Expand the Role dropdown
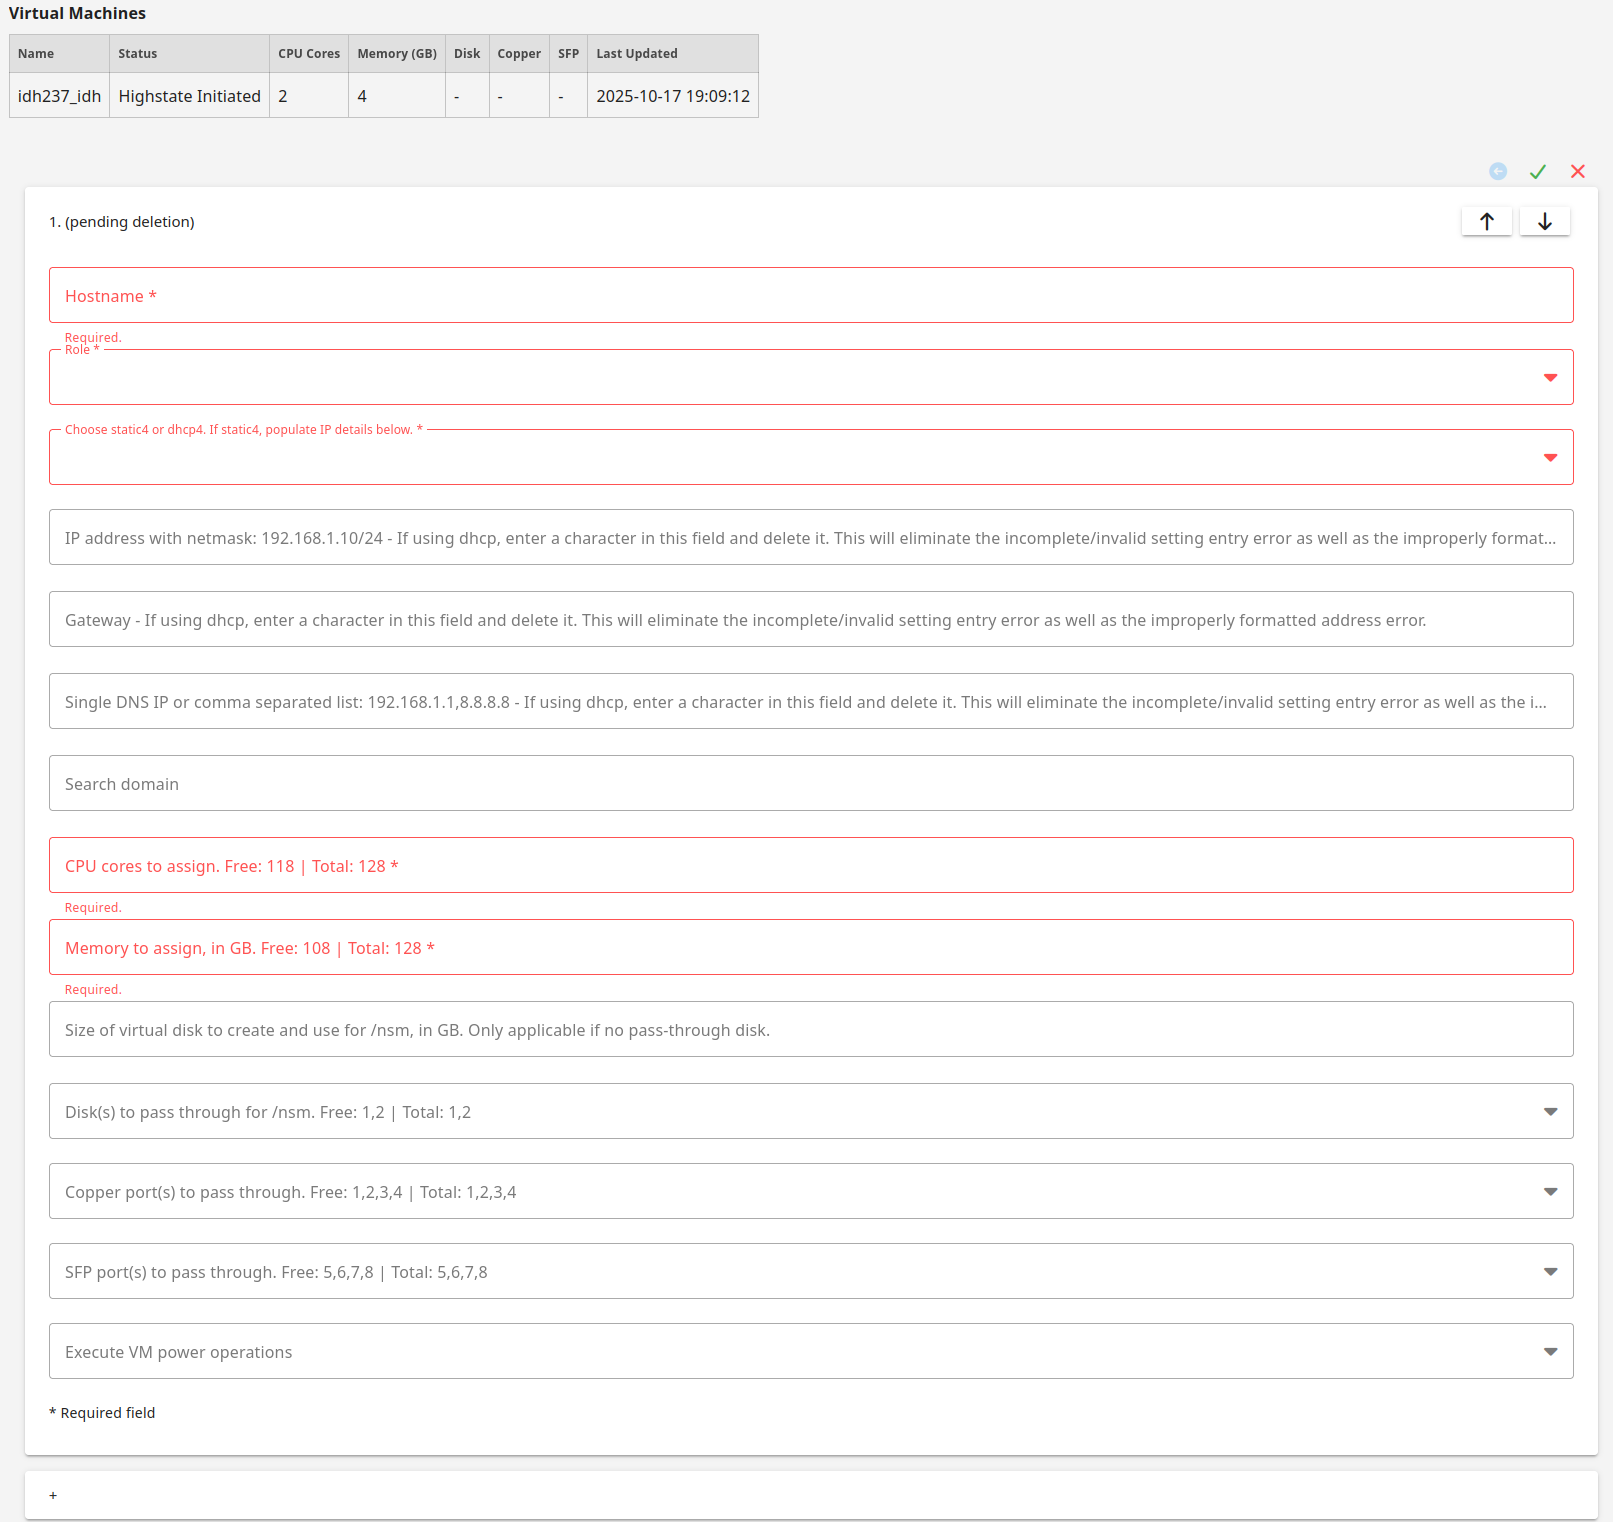Viewport: 1613px width, 1522px height. pos(1550,377)
